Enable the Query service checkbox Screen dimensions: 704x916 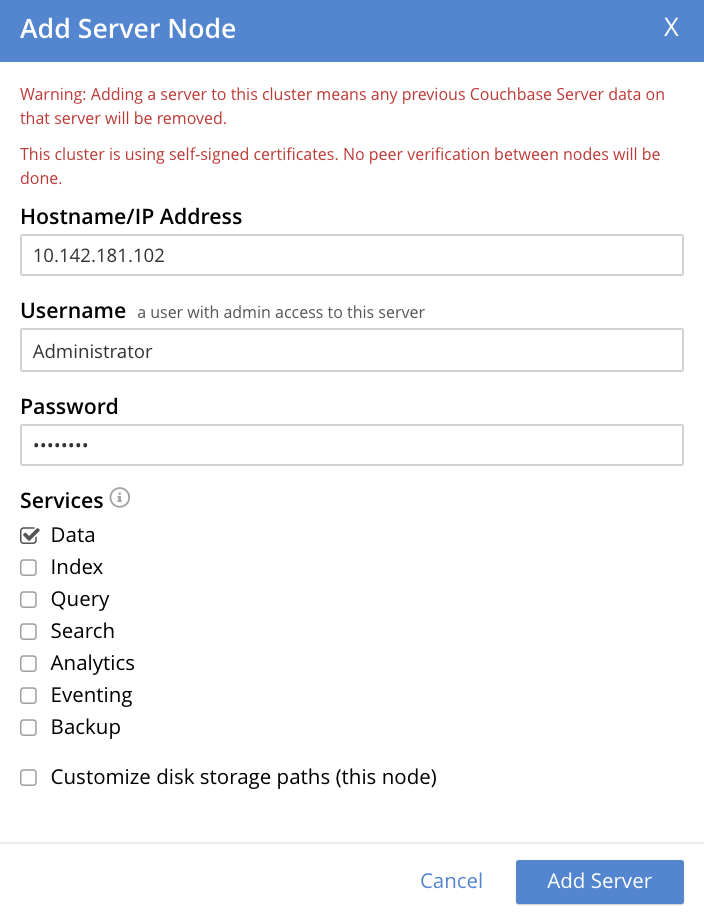click(28, 599)
